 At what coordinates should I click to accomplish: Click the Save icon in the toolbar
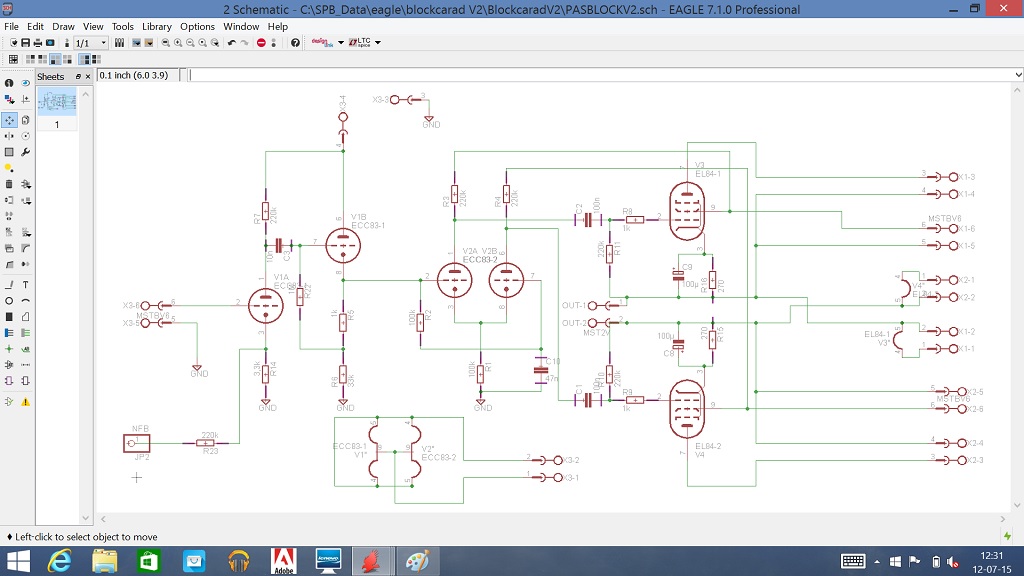pos(25,43)
